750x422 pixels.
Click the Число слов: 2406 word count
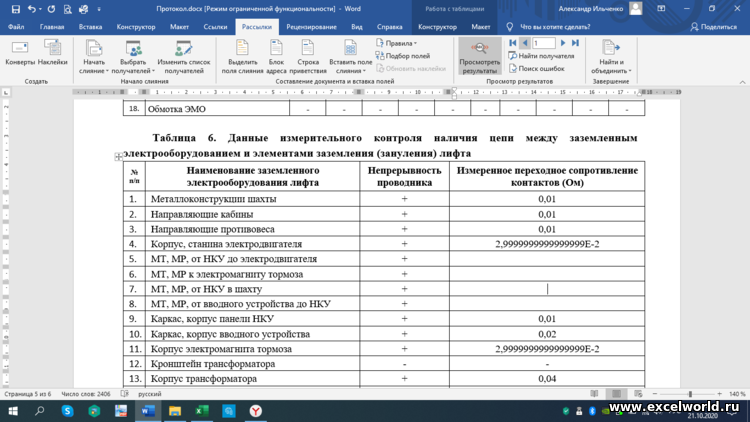86,394
